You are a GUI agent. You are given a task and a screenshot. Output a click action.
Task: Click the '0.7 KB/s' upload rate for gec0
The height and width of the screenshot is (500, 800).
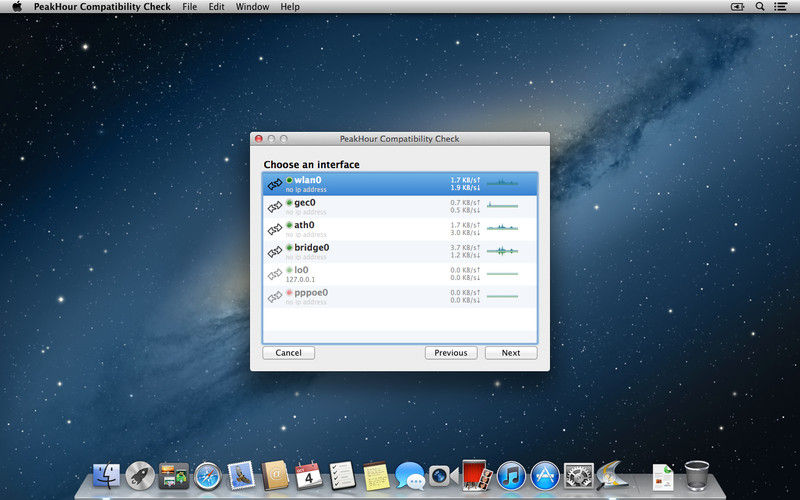tap(465, 203)
